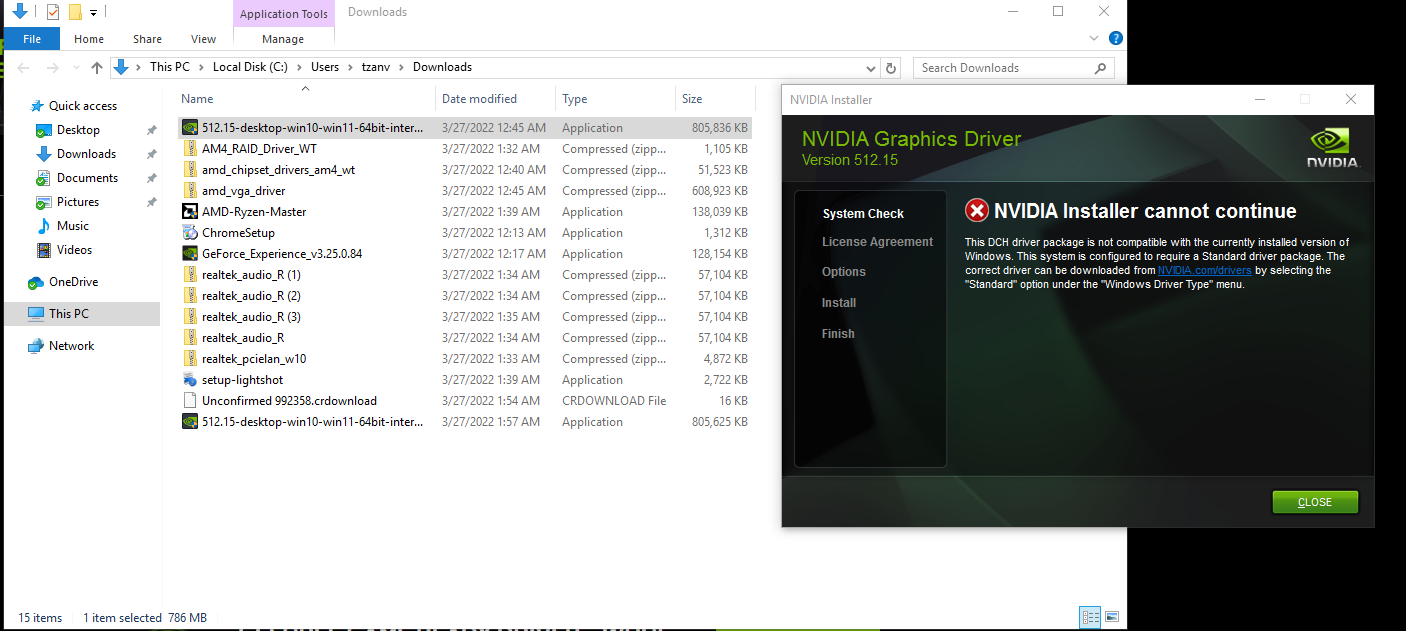Select the realtek_pcielan_w10 zip icon

coord(190,359)
